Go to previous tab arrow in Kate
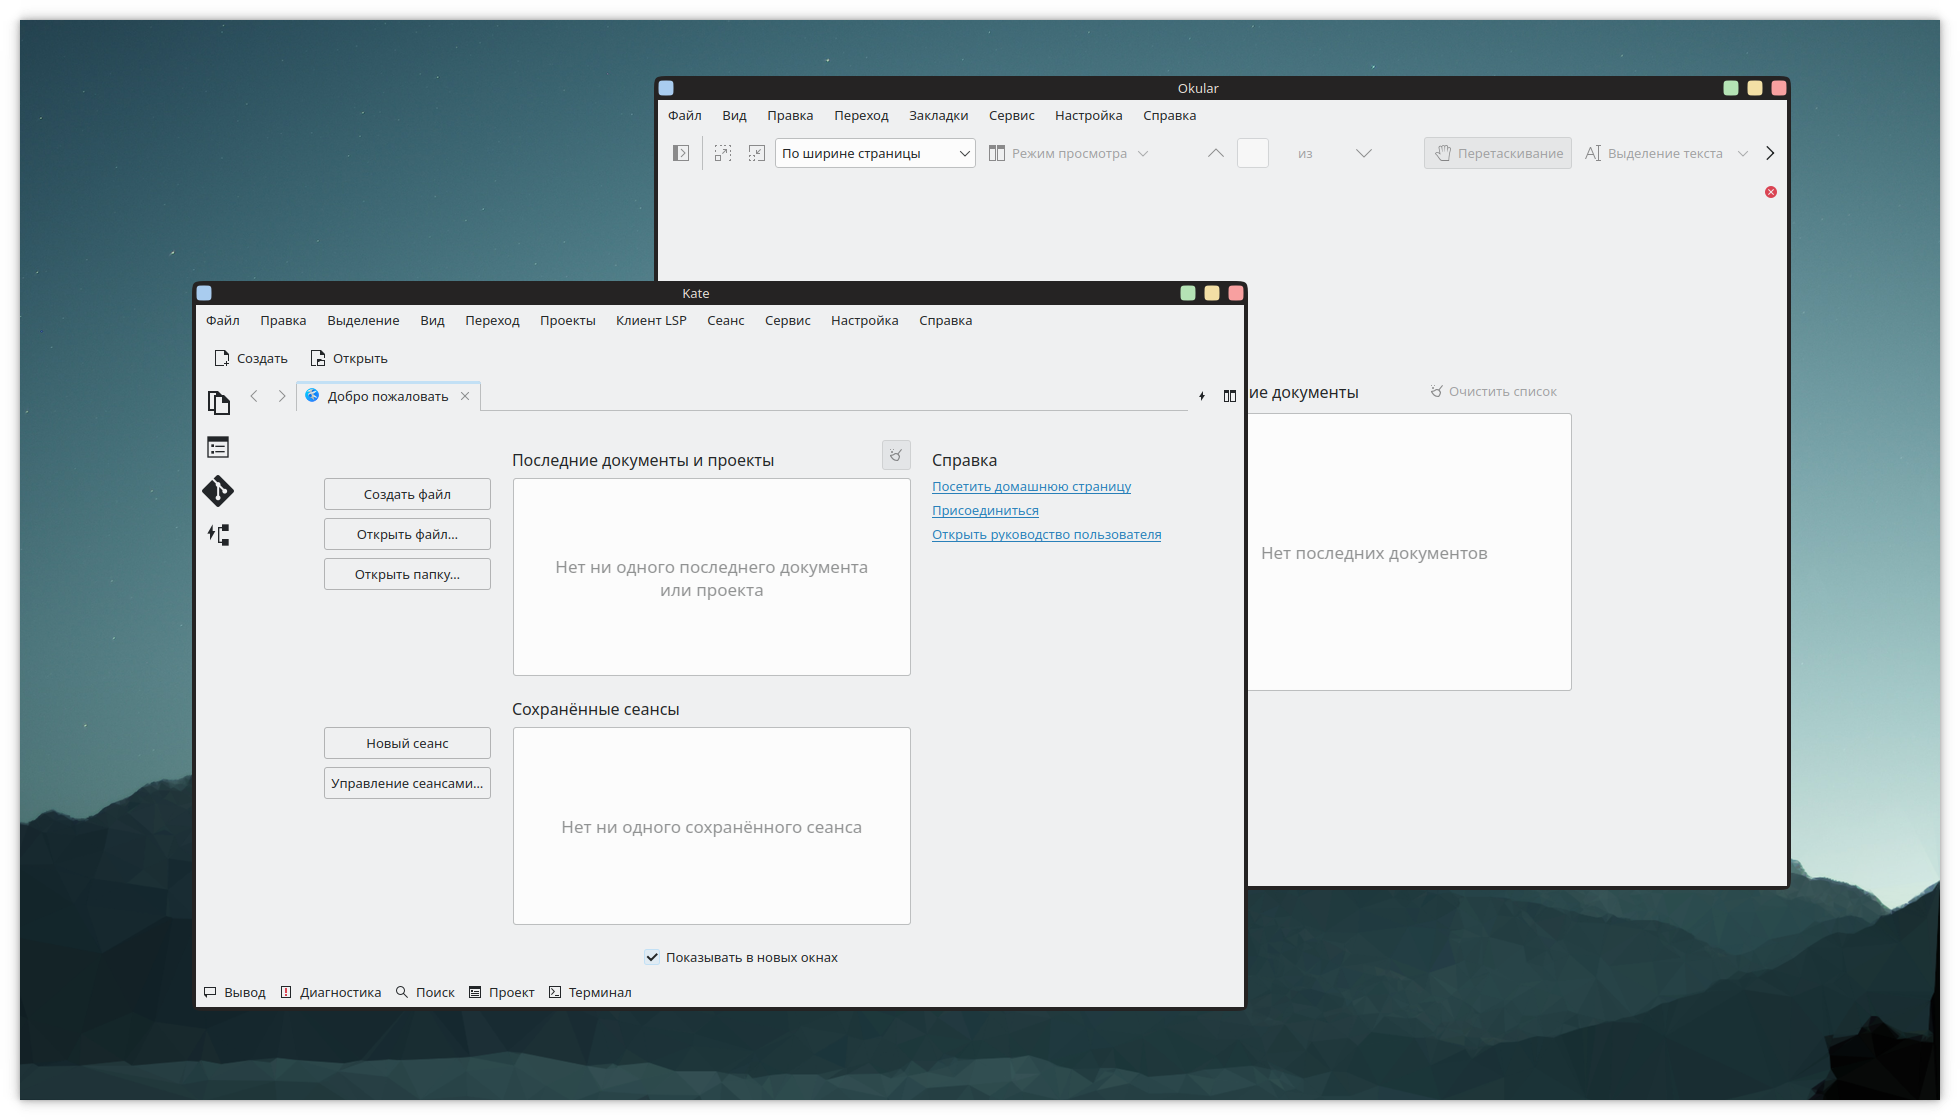 [x=254, y=396]
